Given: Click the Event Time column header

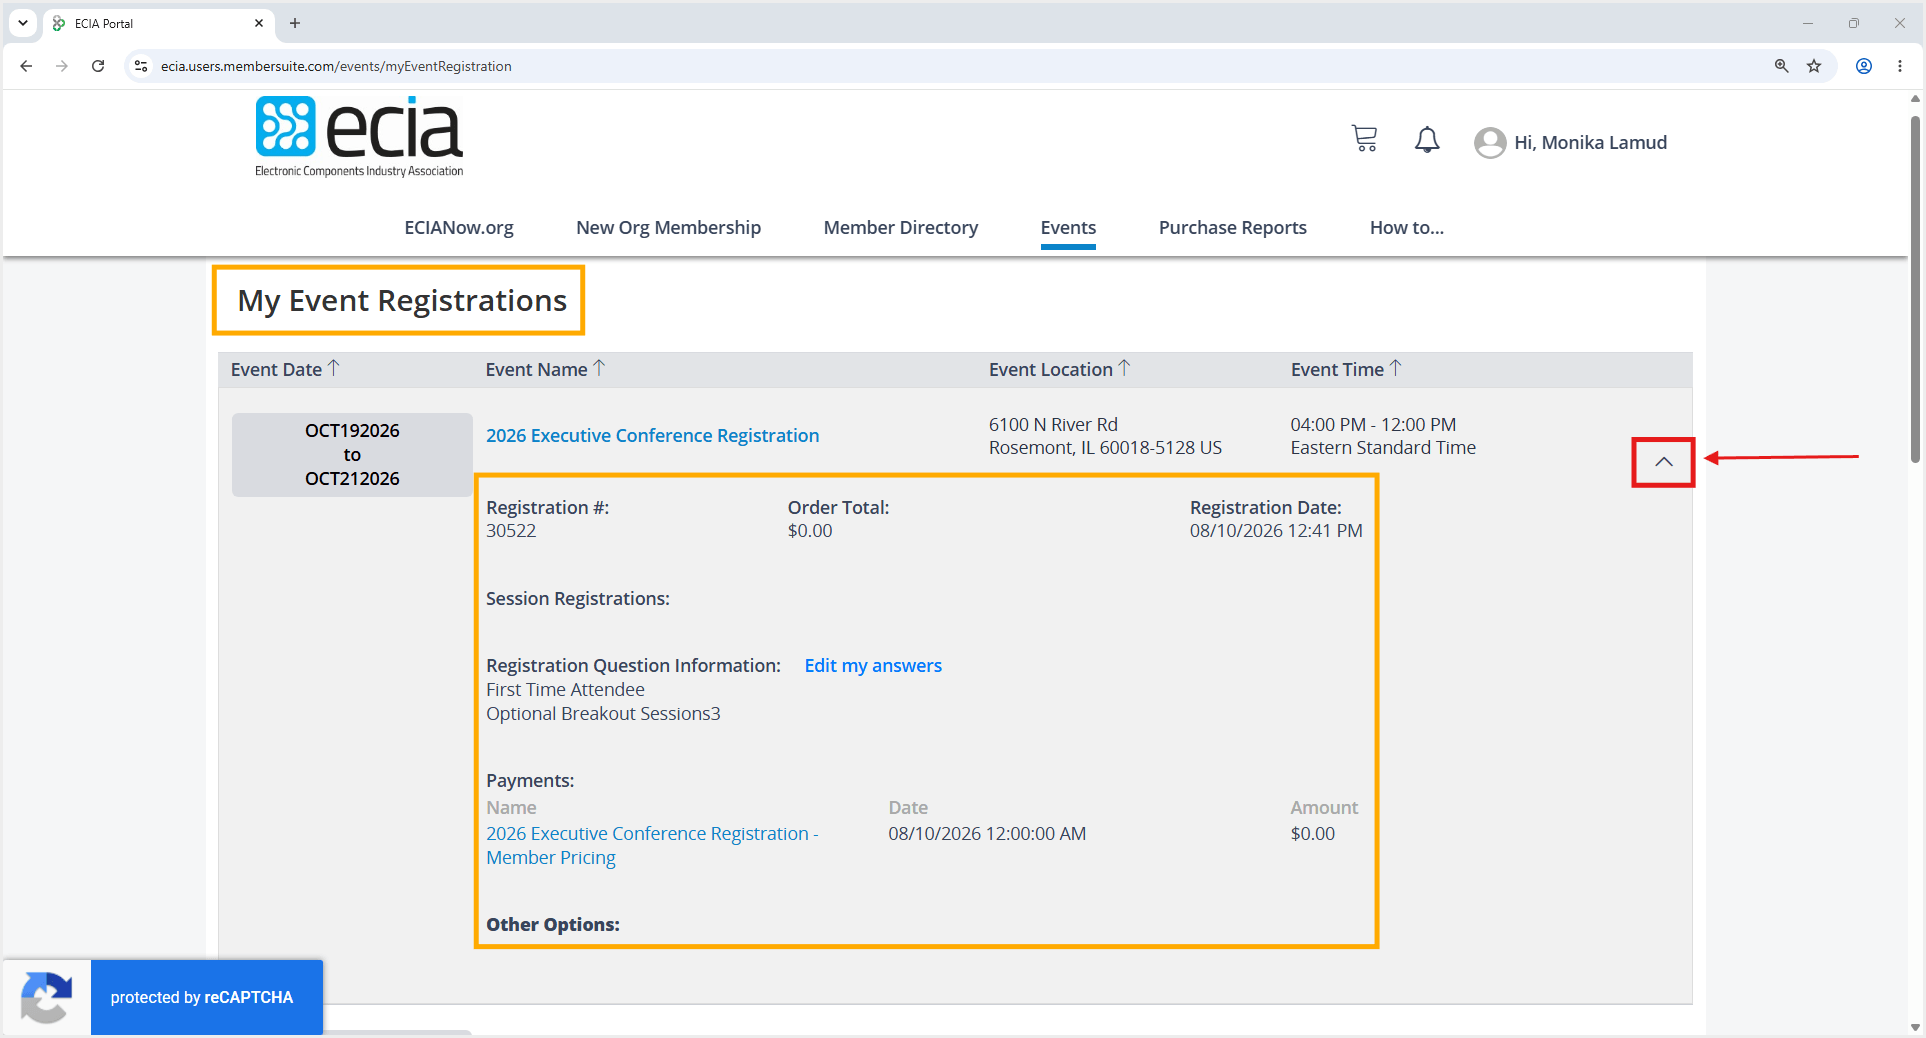Looking at the screenshot, I should pyautogui.click(x=1337, y=370).
